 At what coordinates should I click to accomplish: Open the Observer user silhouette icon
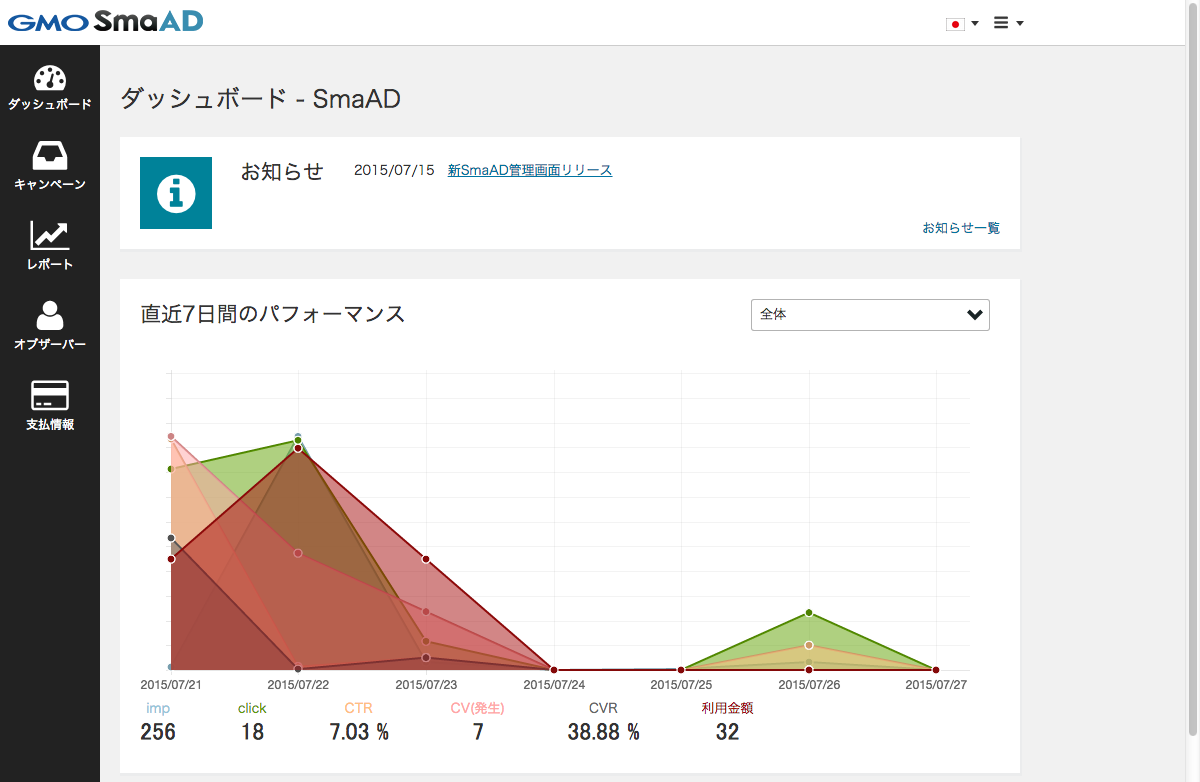(50, 316)
